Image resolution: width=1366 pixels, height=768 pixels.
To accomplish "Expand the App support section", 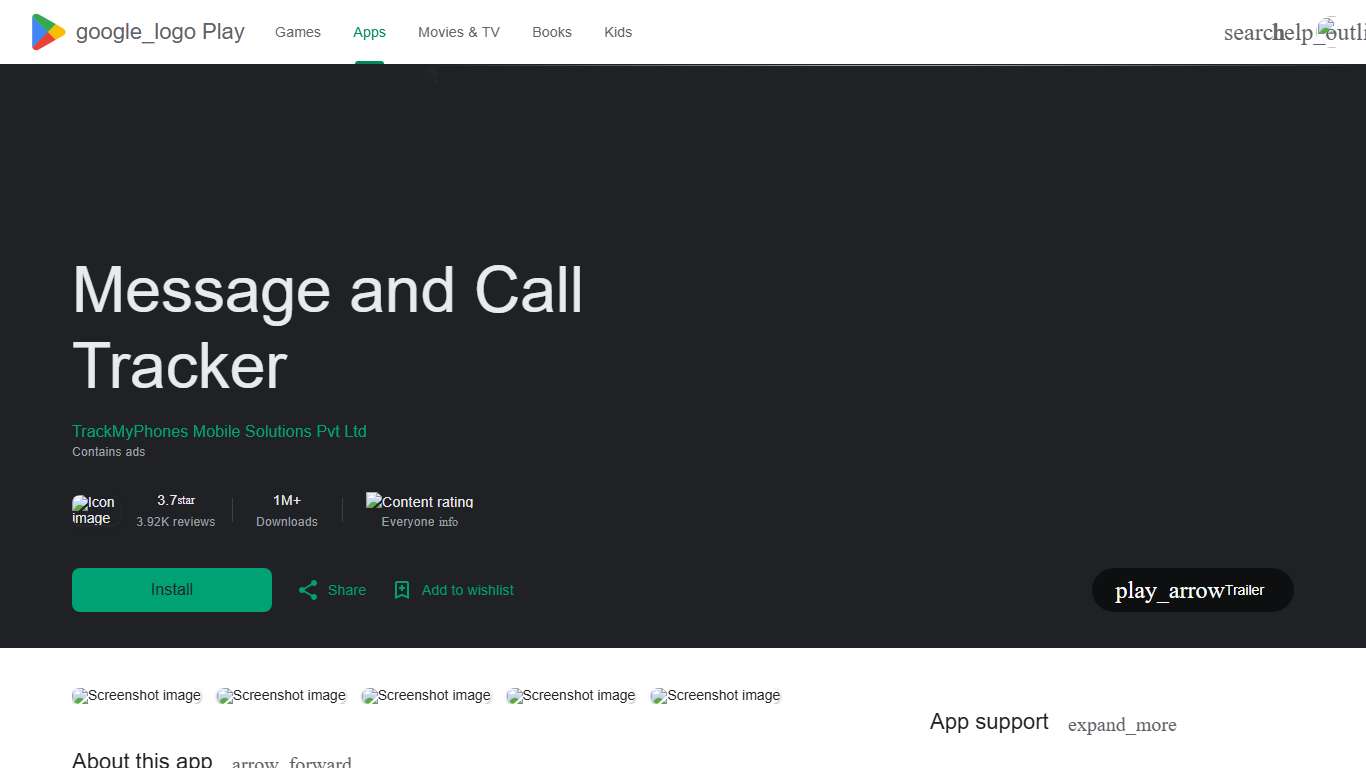I will (1122, 725).
